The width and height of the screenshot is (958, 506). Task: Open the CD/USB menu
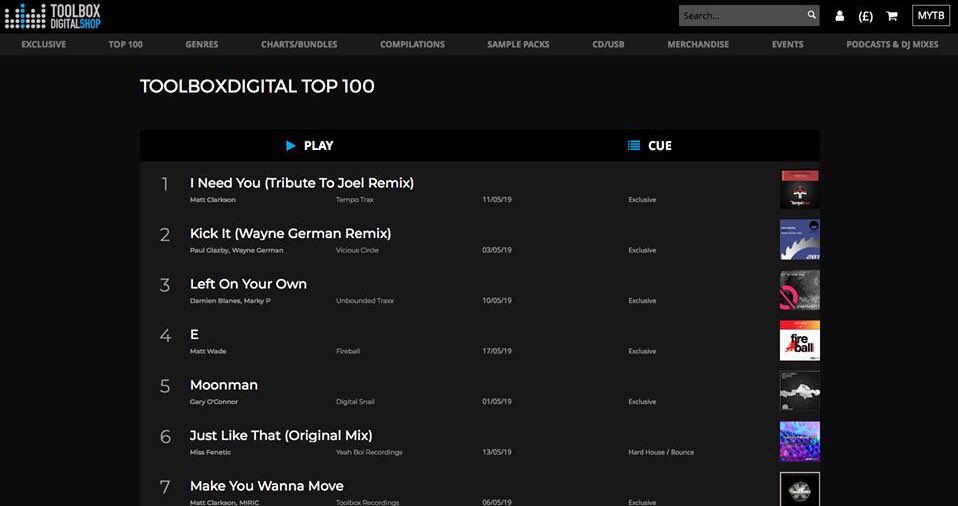point(609,44)
